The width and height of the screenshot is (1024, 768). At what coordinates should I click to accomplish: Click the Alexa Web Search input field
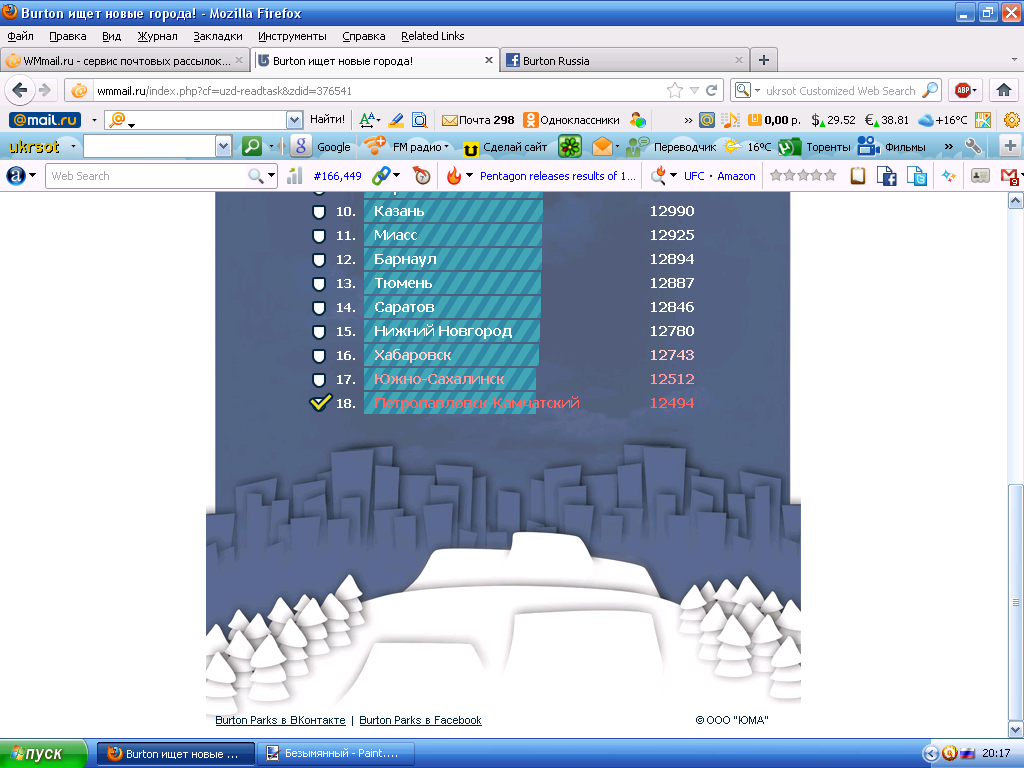pos(148,176)
